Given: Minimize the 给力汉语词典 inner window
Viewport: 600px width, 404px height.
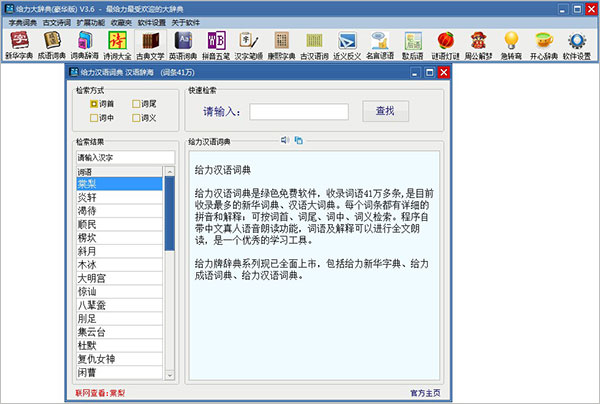Looking at the screenshot, I should 415,72.
